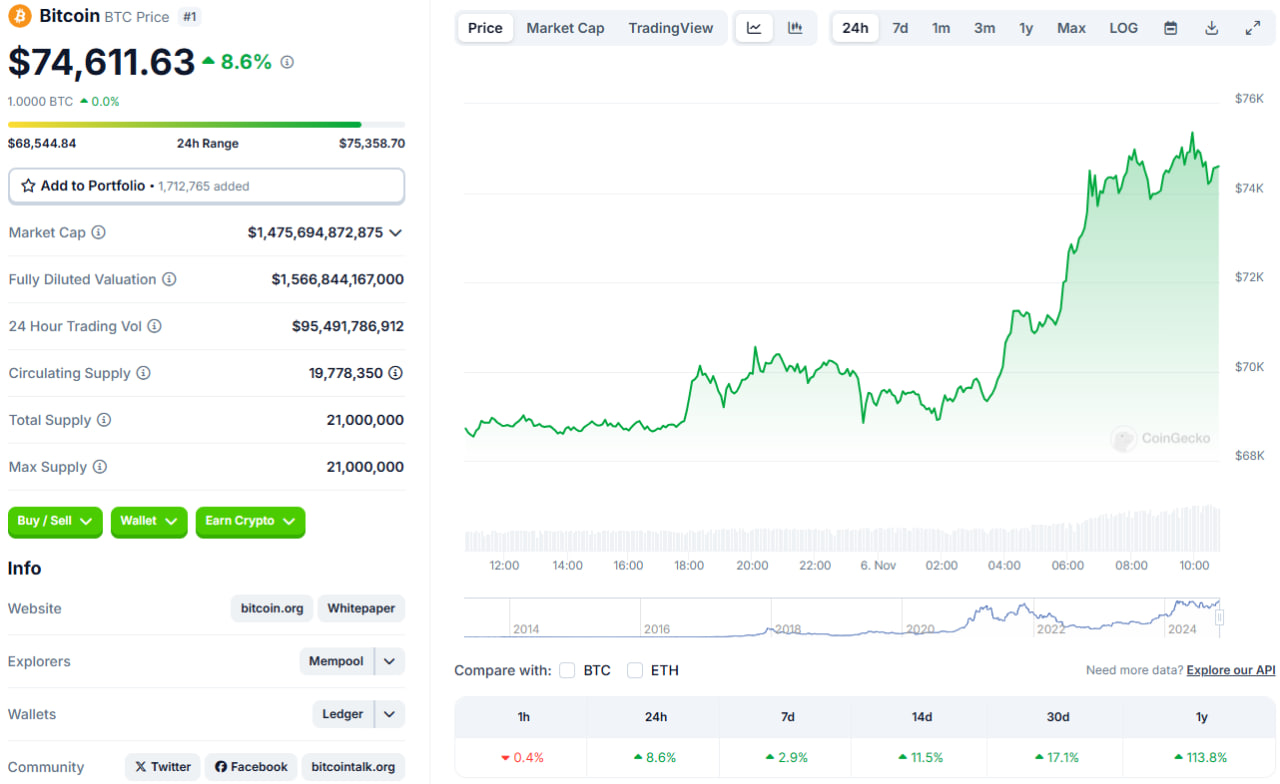This screenshot has height=784, width=1280.
Task: Open the Whitepaper link
Action: (x=361, y=608)
